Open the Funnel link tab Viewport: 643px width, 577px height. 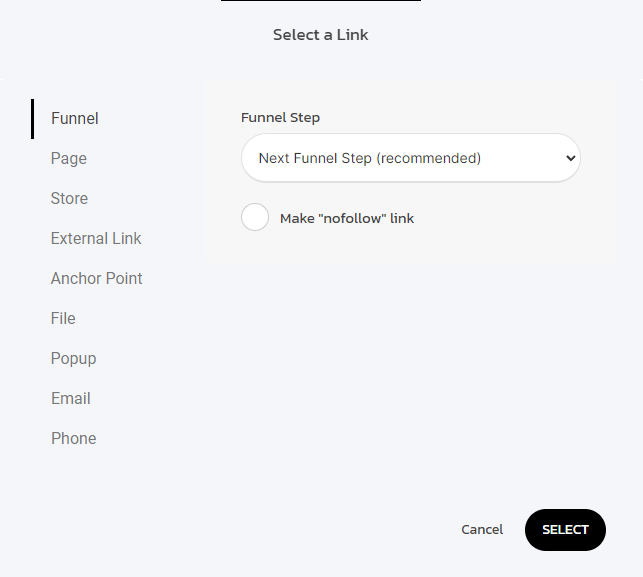coord(75,118)
